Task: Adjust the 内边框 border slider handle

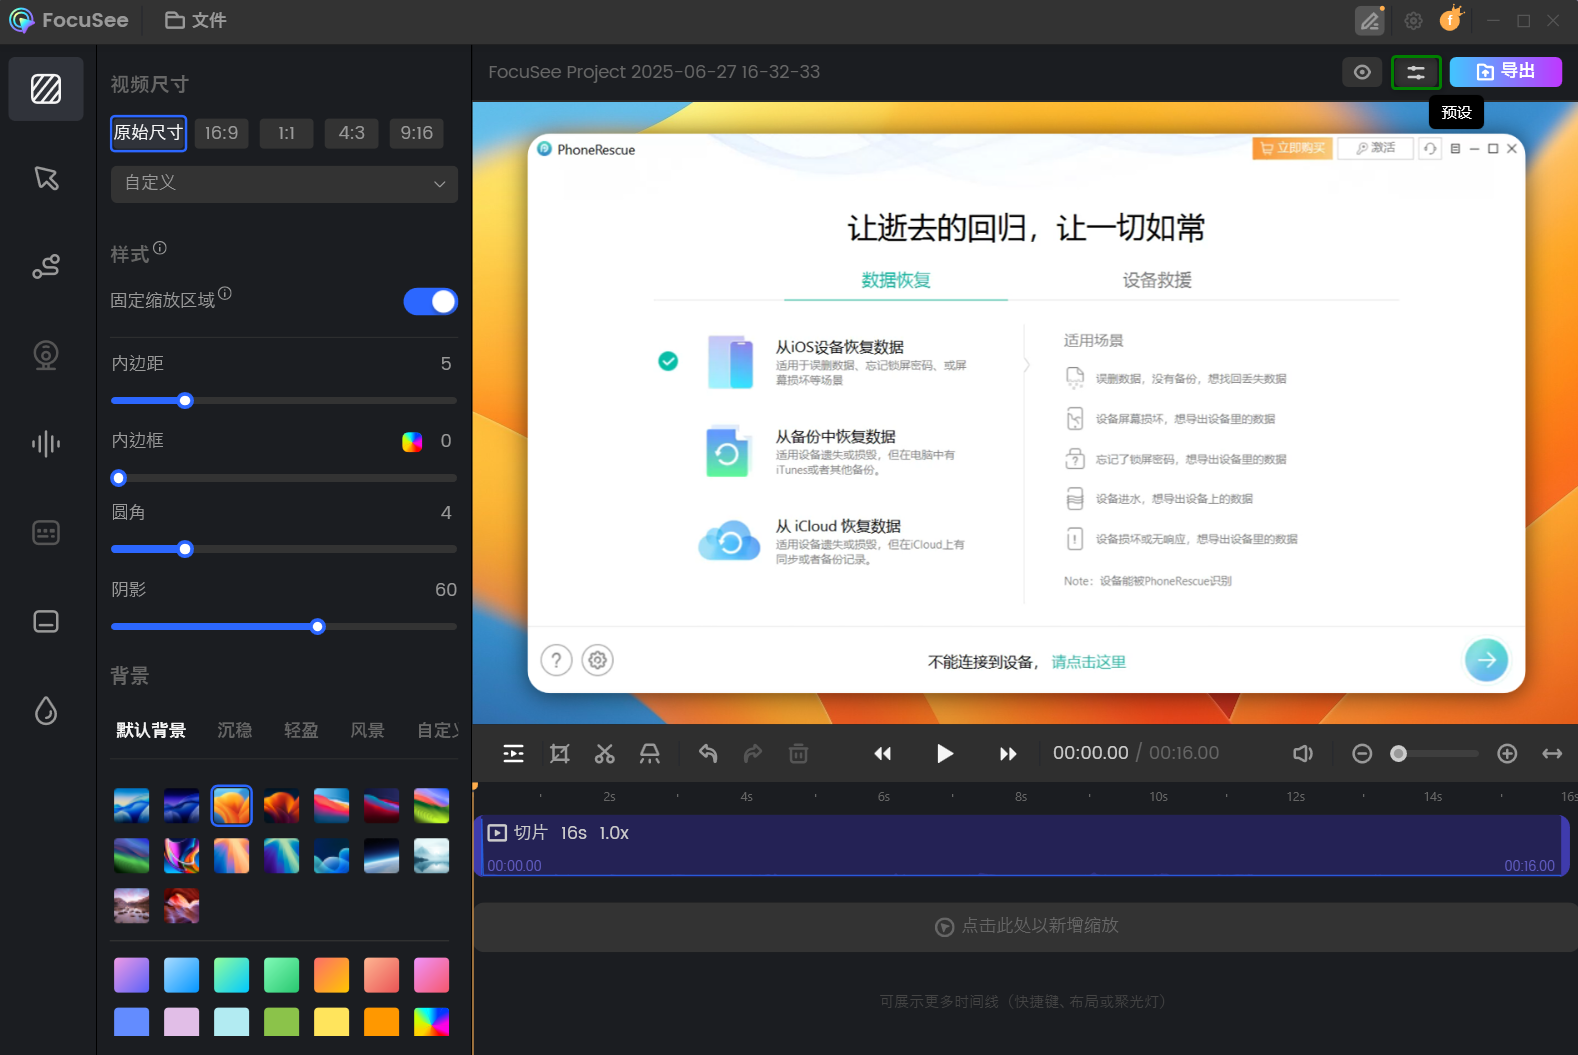Action: coord(119,478)
